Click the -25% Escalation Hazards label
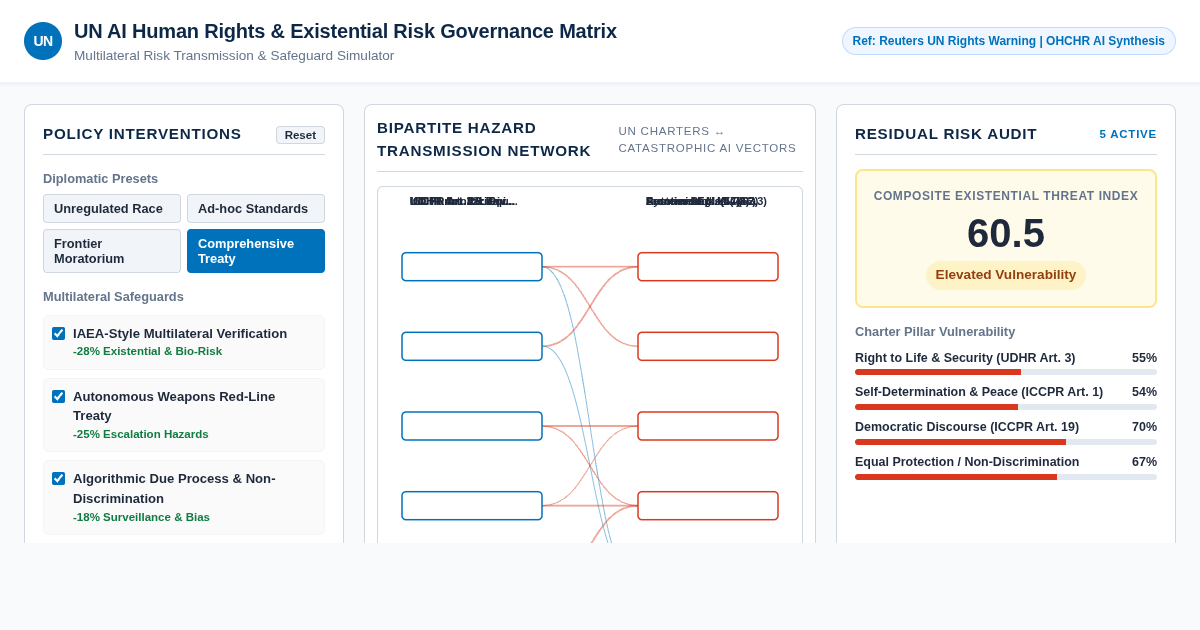The width and height of the screenshot is (1200, 630). pos(141,434)
